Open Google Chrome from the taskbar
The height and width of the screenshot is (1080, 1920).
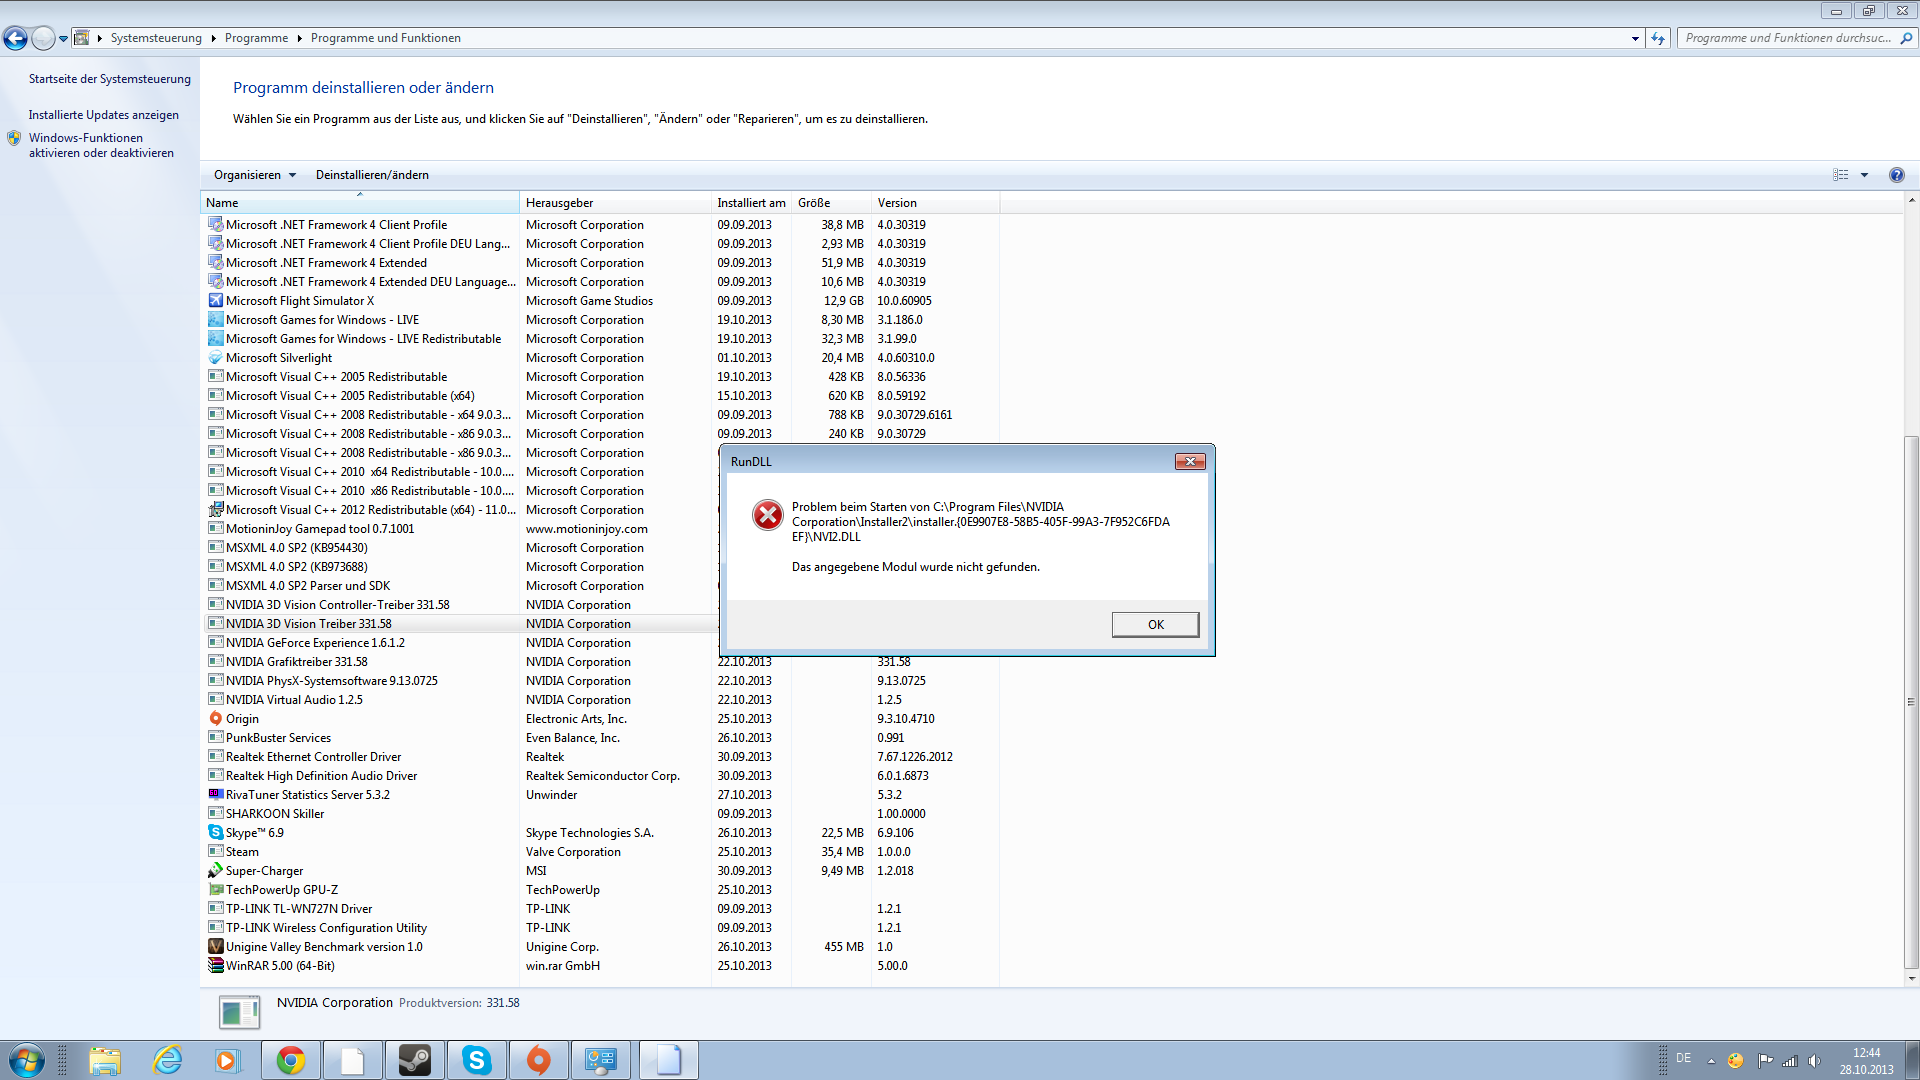(291, 1060)
